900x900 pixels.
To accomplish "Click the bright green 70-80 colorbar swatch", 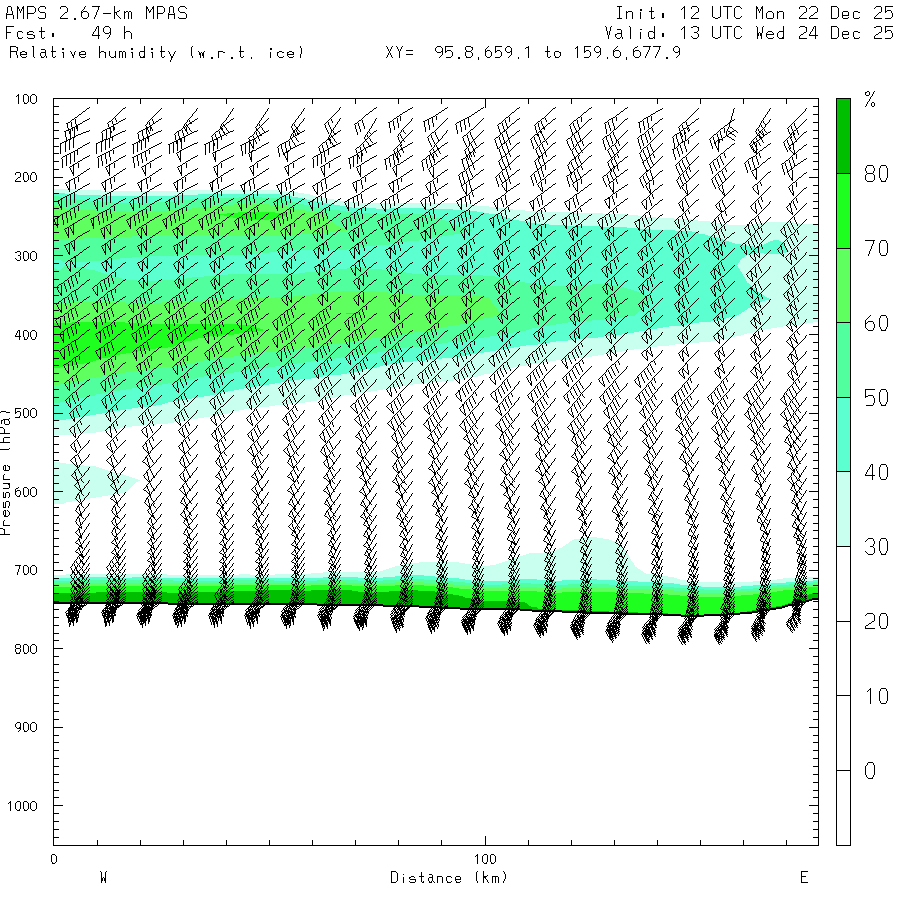I will 843,211.
